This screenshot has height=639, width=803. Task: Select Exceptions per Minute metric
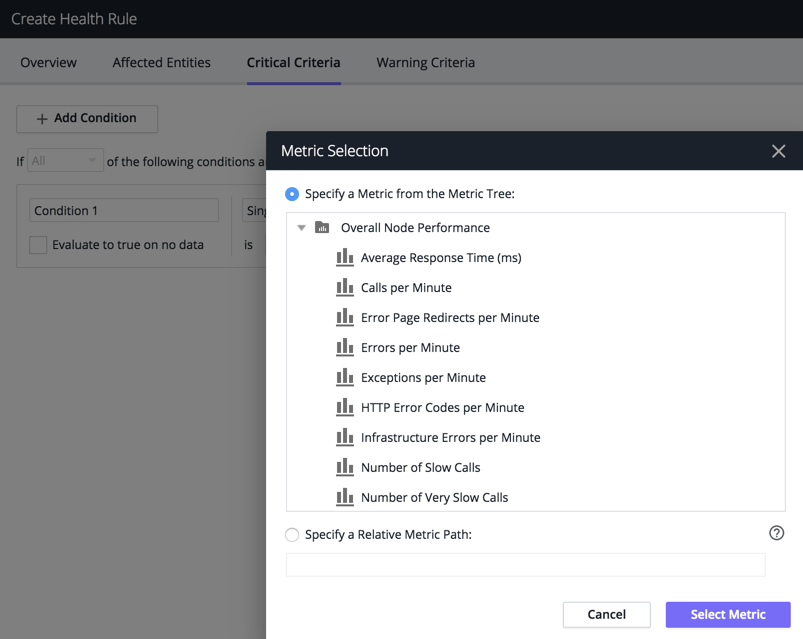click(x=423, y=377)
